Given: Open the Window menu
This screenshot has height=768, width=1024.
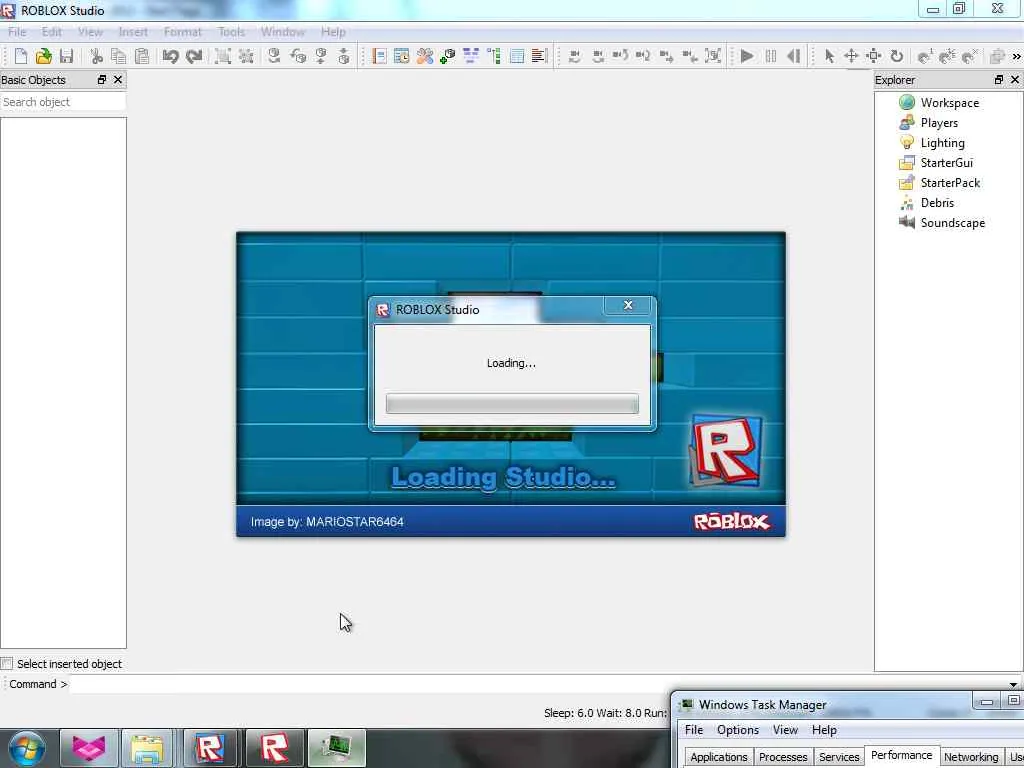Looking at the screenshot, I should 283,31.
